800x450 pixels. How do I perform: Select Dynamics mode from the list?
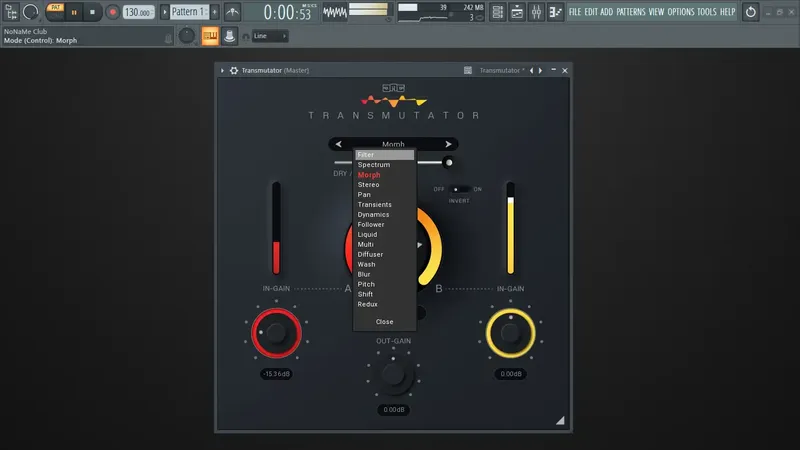(x=385, y=215)
